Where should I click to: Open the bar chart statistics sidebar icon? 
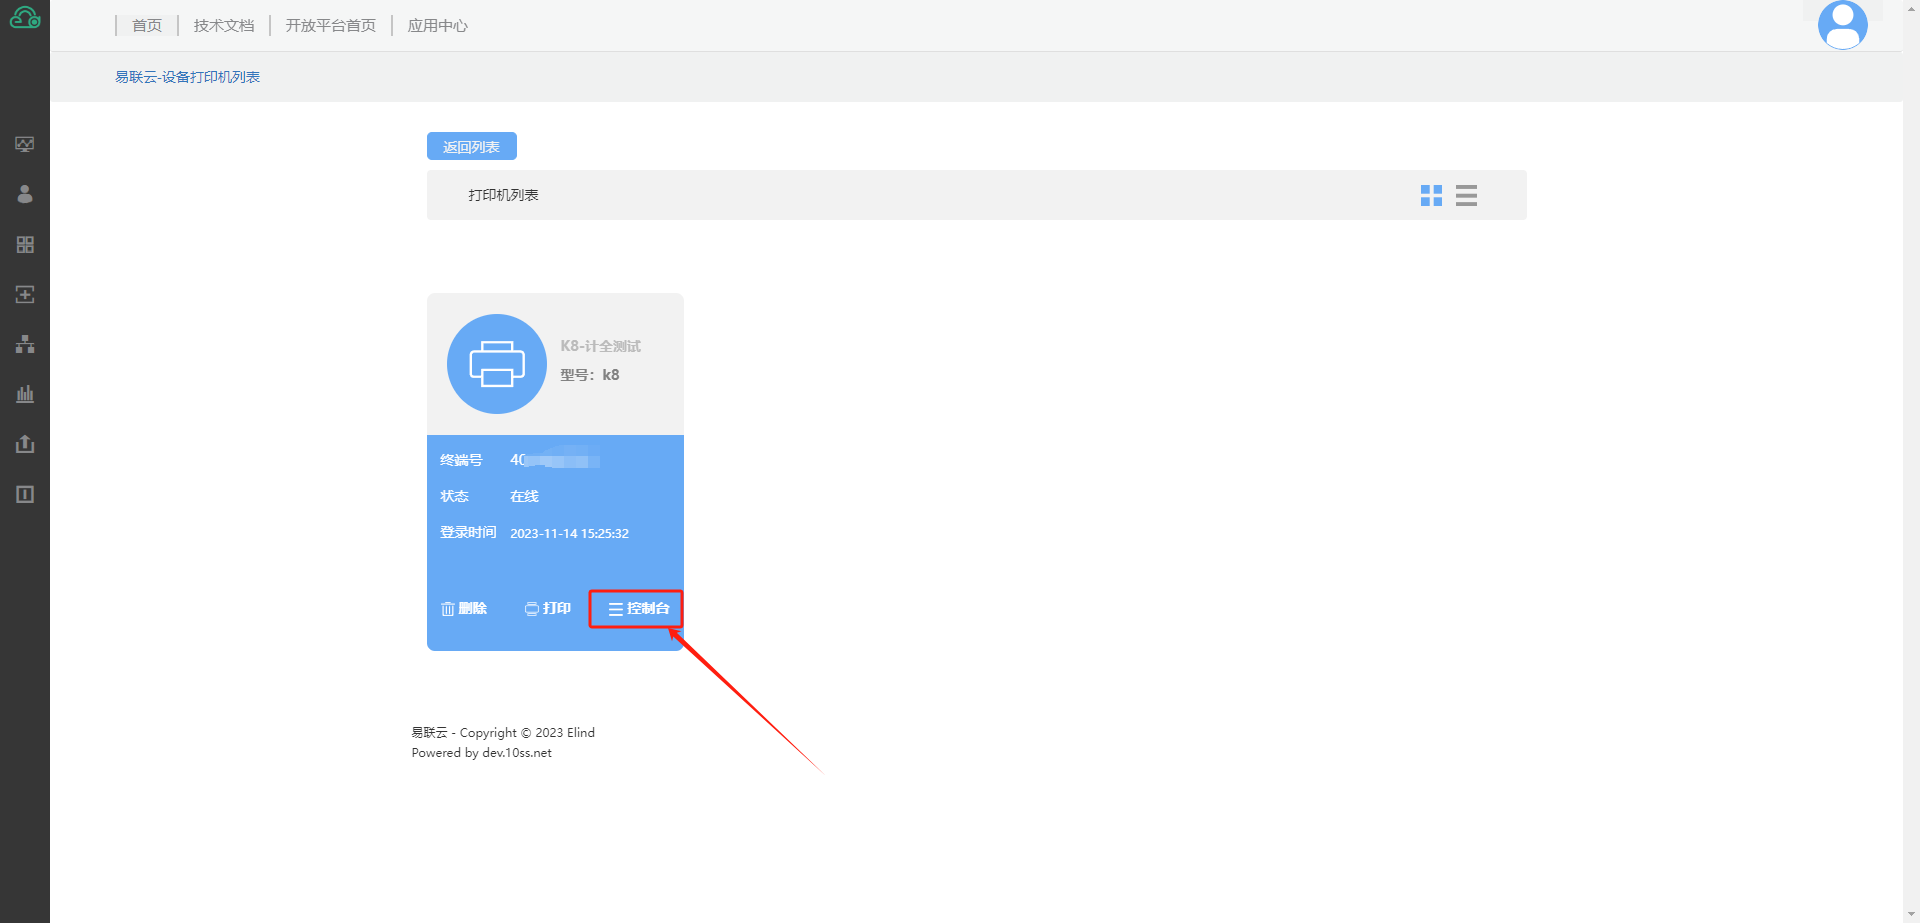point(25,394)
